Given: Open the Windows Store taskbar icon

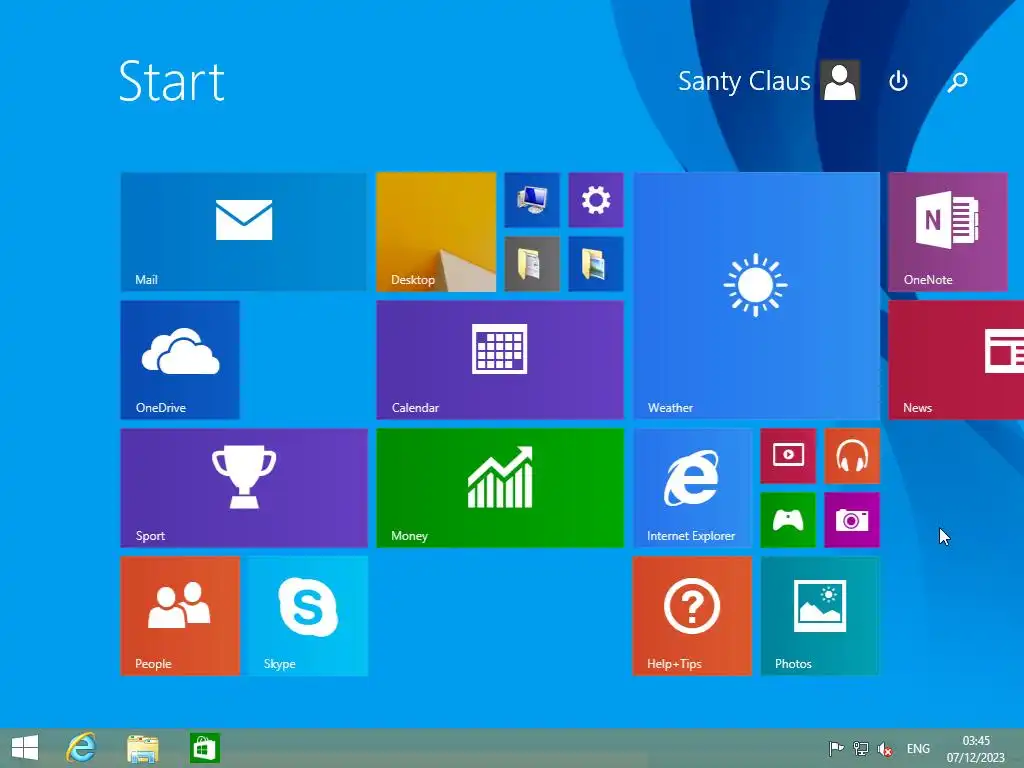Looking at the screenshot, I should coord(204,748).
